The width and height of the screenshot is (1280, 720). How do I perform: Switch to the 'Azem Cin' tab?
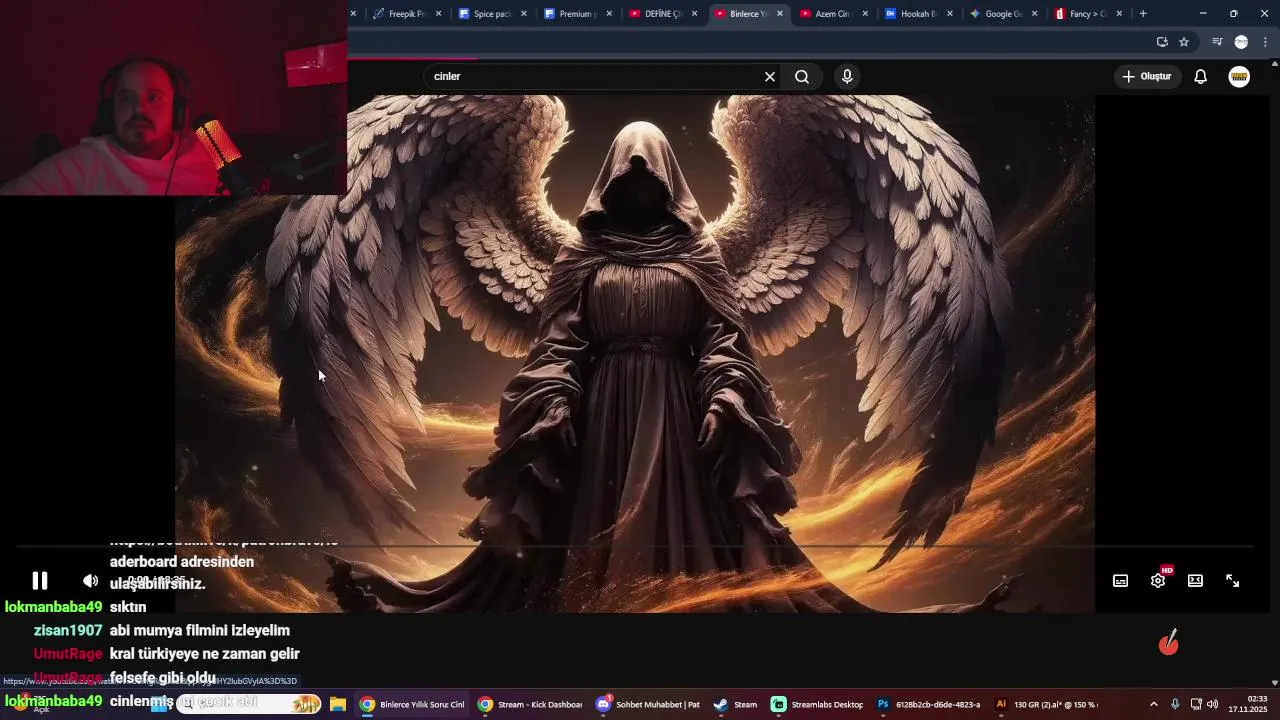[x=833, y=14]
